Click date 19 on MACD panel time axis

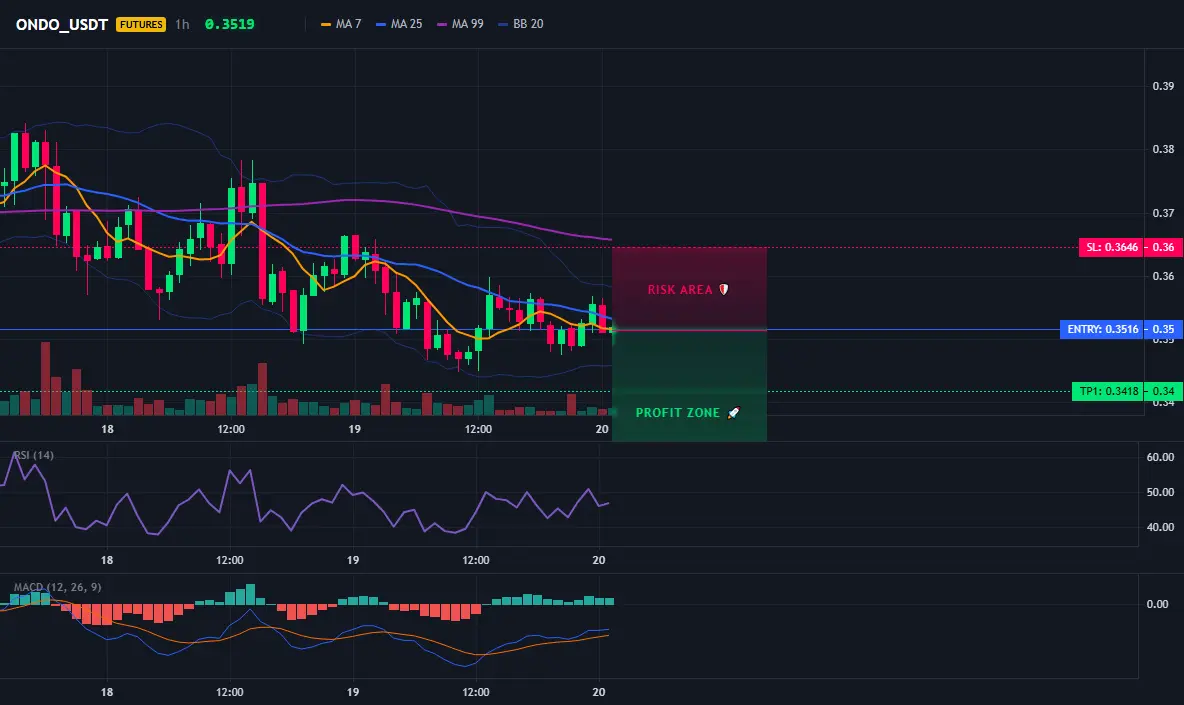click(x=353, y=692)
